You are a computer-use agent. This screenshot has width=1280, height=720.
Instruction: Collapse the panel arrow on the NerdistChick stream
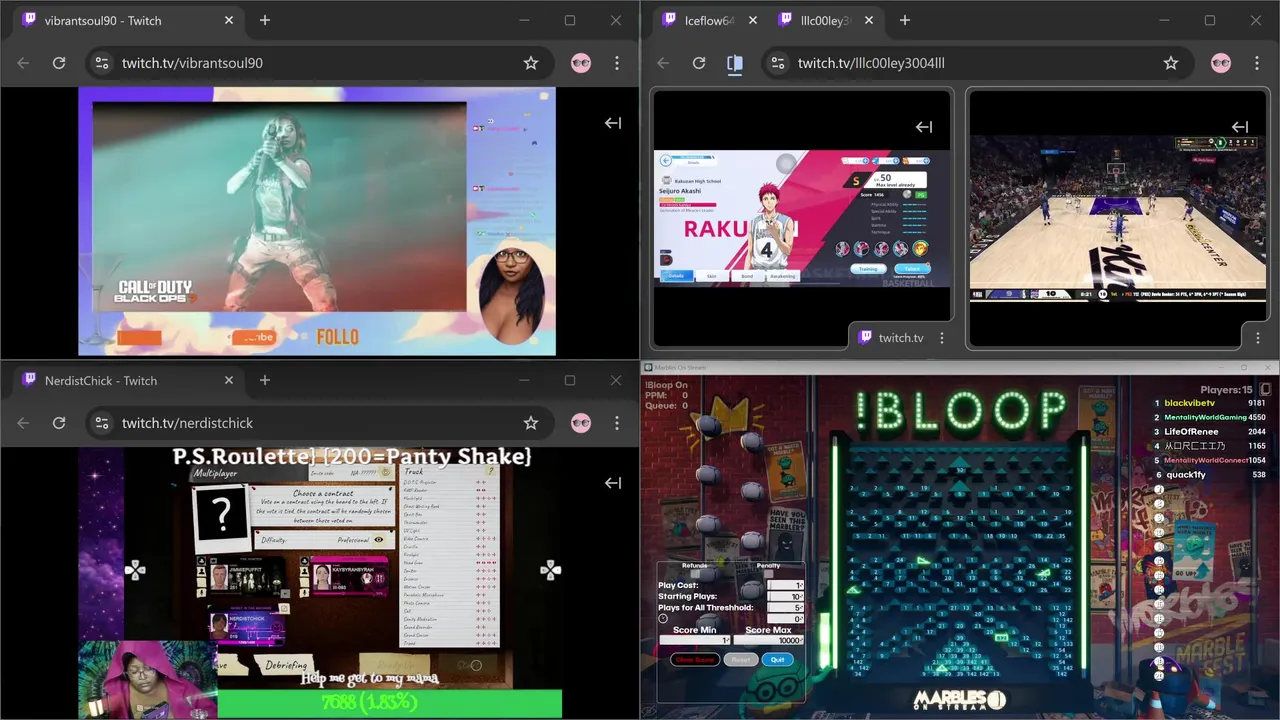click(613, 483)
